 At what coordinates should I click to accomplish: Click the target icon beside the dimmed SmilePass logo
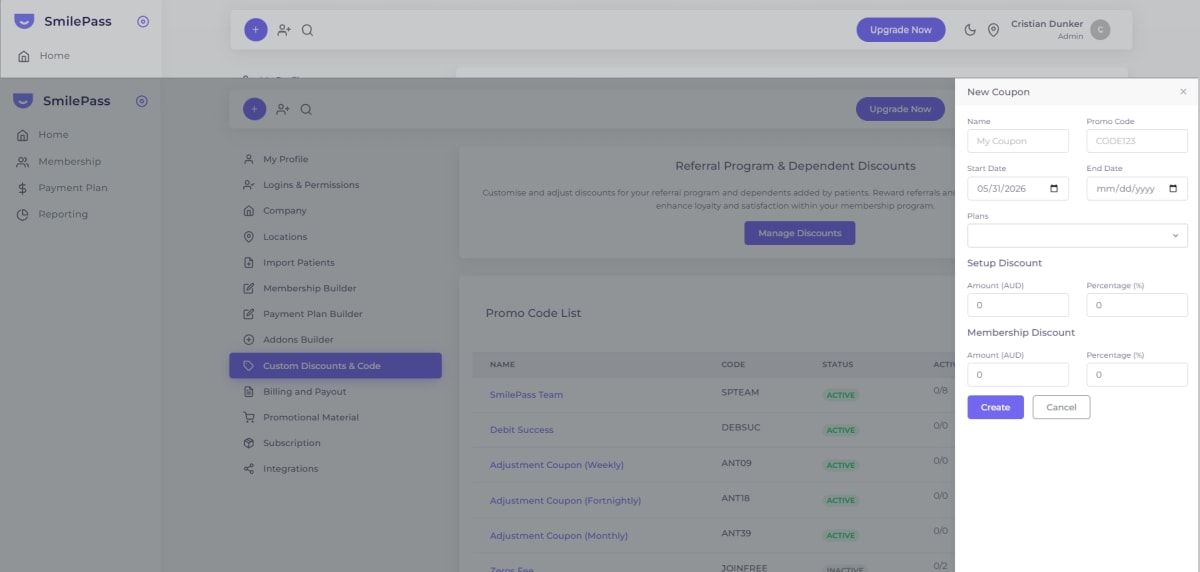tap(141, 101)
